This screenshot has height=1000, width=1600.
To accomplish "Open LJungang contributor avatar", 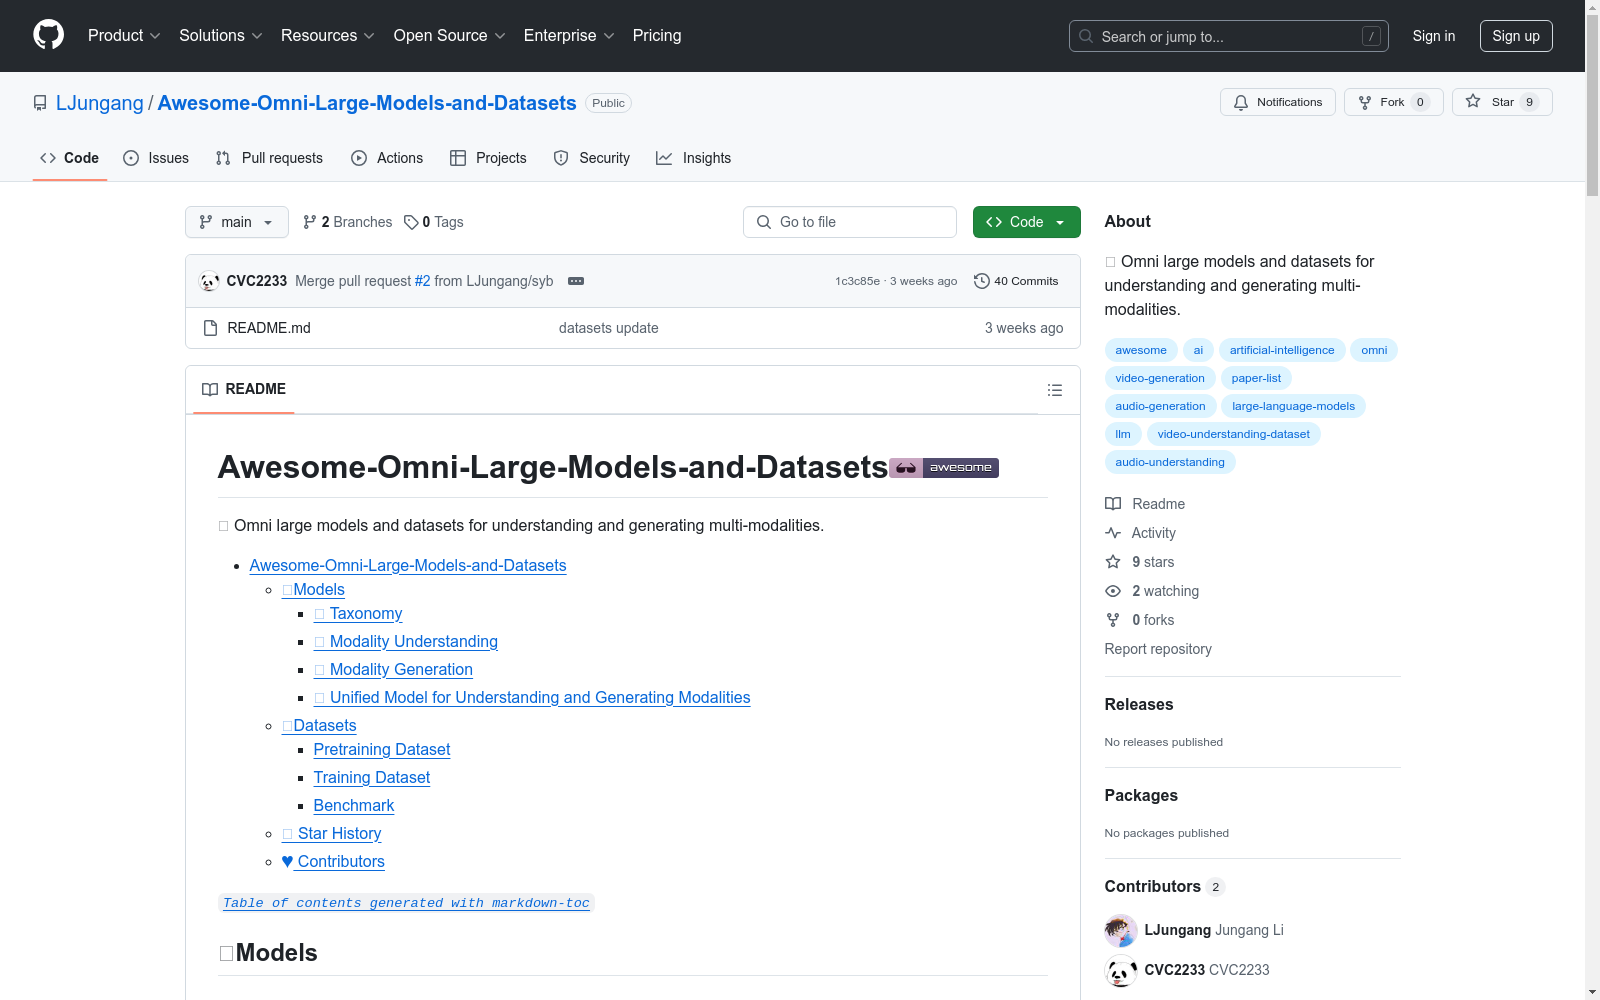I will [1121, 930].
